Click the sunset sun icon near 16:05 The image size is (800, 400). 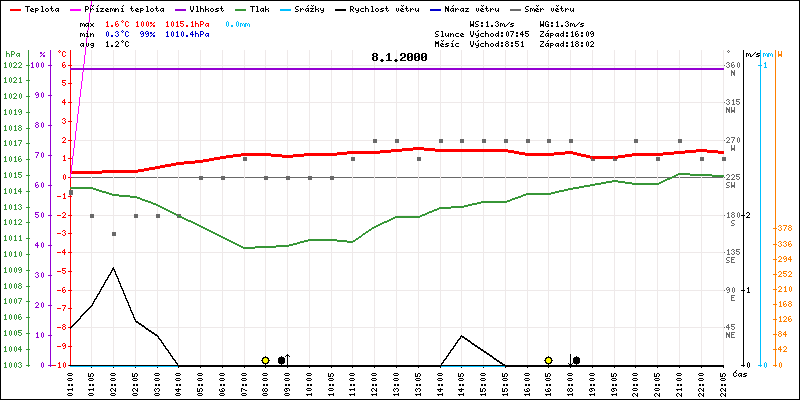(x=549, y=360)
